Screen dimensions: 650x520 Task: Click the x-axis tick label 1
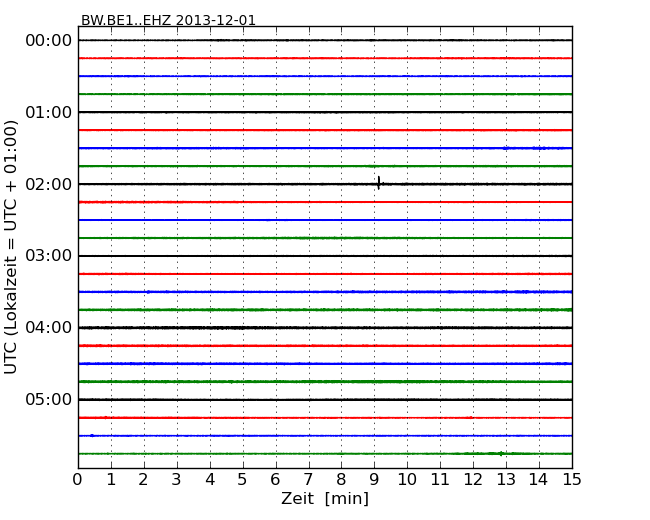tap(111, 480)
